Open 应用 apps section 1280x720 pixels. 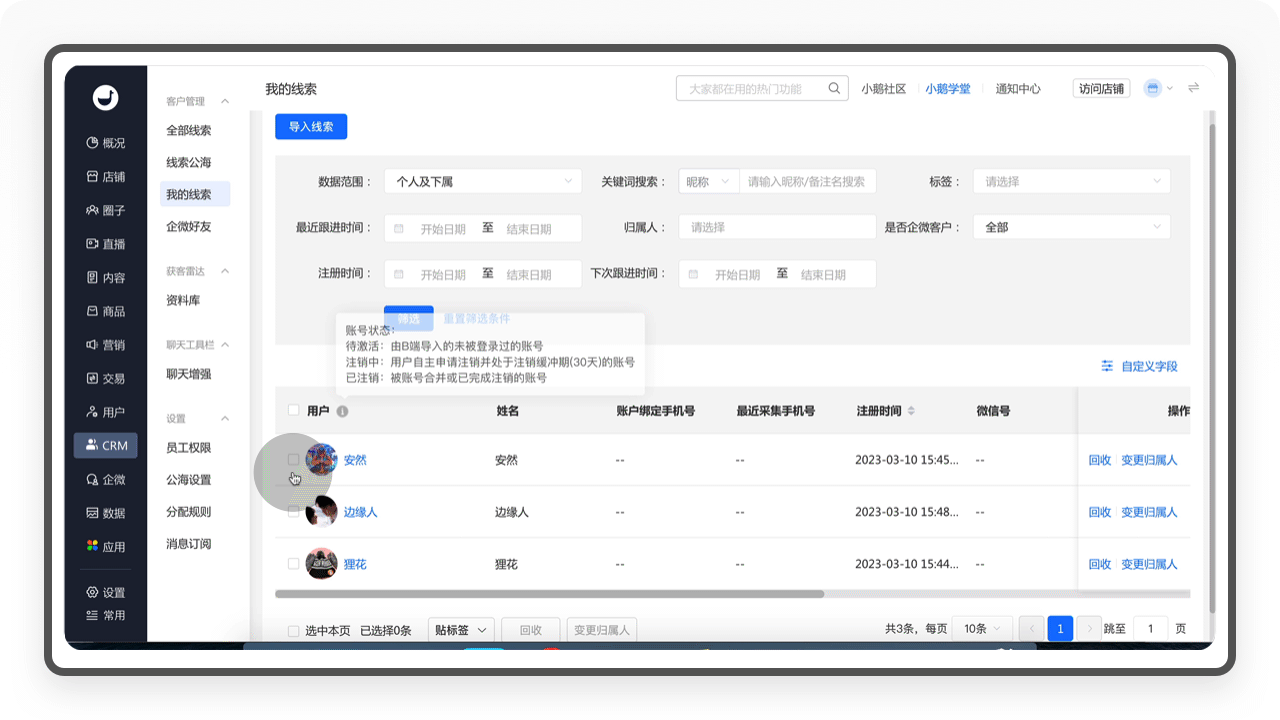point(106,547)
